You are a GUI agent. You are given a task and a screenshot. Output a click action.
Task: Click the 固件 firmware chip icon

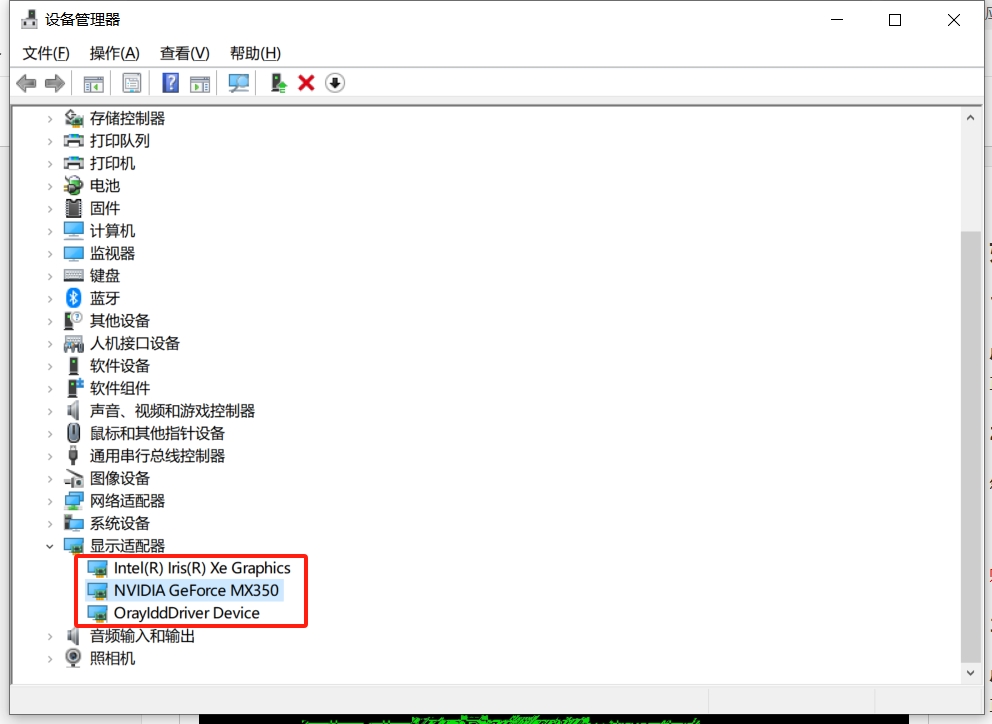pos(73,208)
